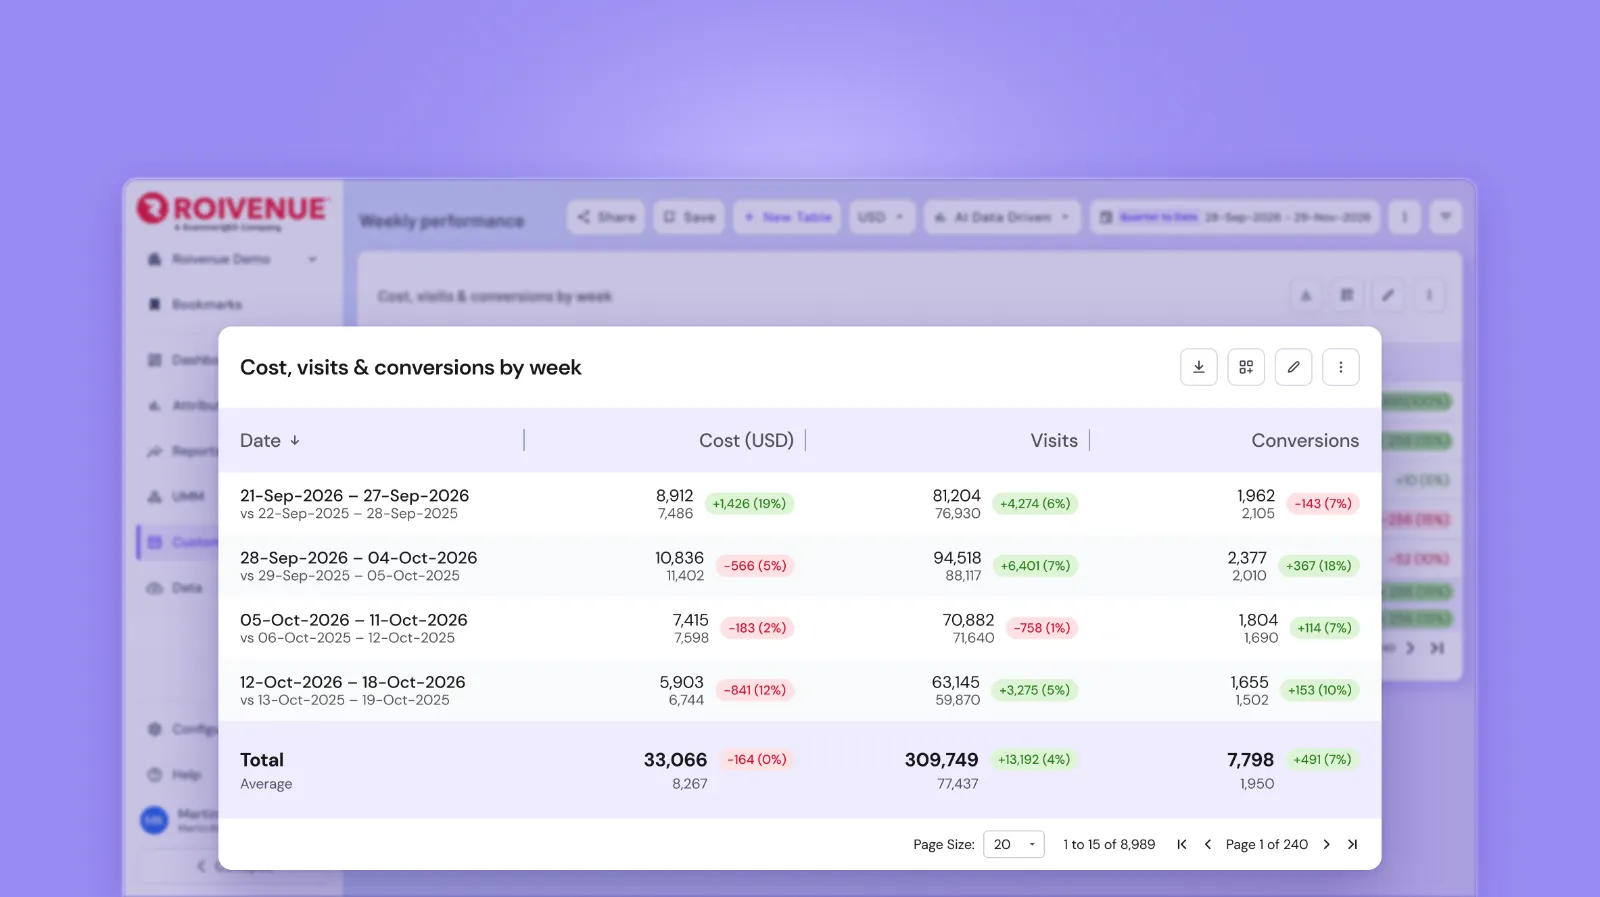Open UMM in the sidebar
The width and height of the screenshot is (1600, 897).
(x=177, y=496)
